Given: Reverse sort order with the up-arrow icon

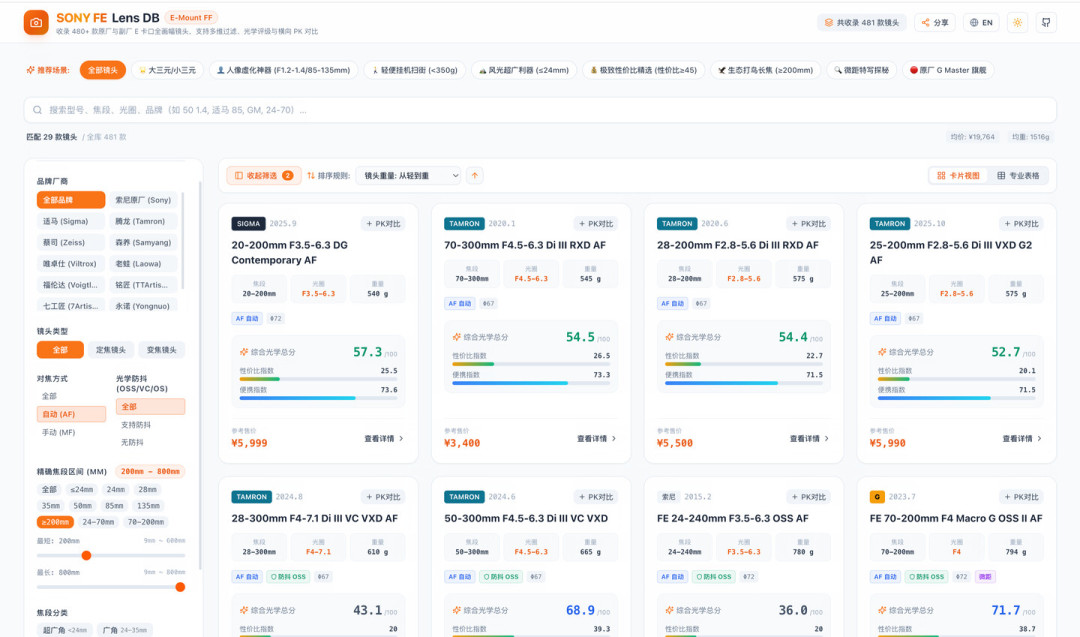Looking at the screenshot, I should pyautogui.click(x=475, y=176).
